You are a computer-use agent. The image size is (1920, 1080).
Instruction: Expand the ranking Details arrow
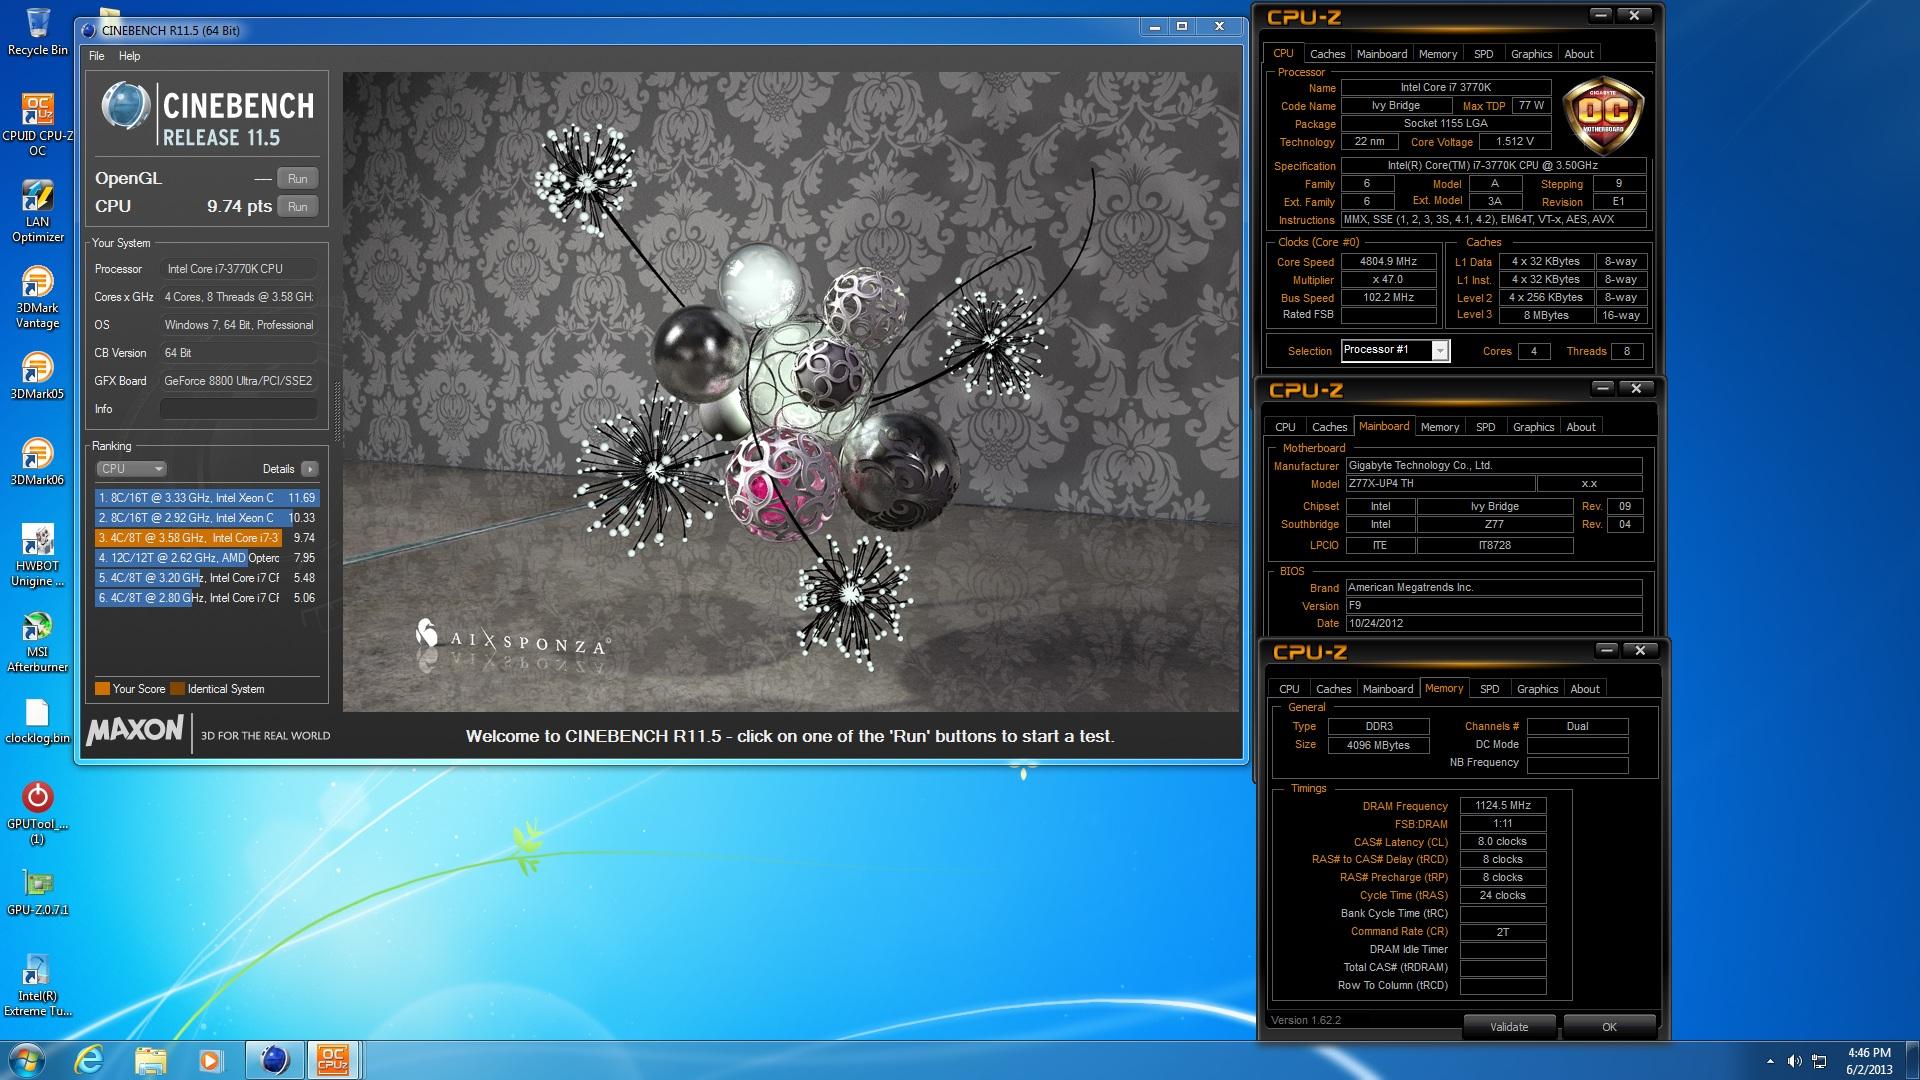coord(310,469)
